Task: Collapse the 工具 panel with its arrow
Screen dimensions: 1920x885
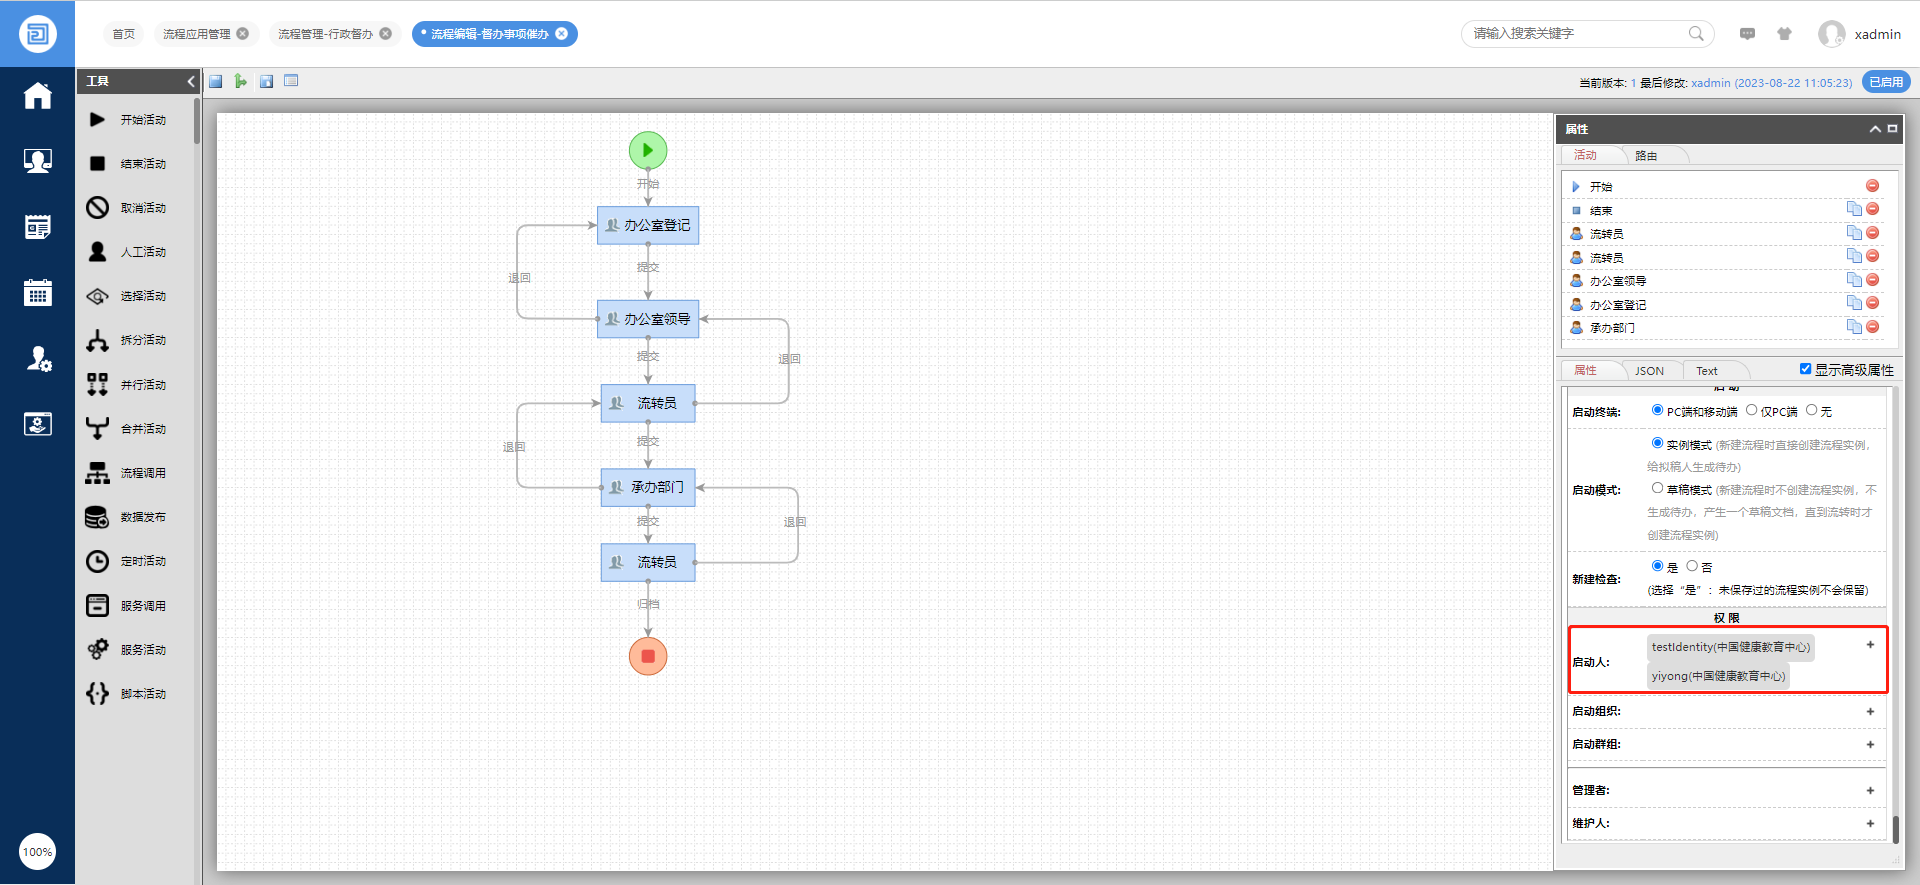Action: click(191, 81)
